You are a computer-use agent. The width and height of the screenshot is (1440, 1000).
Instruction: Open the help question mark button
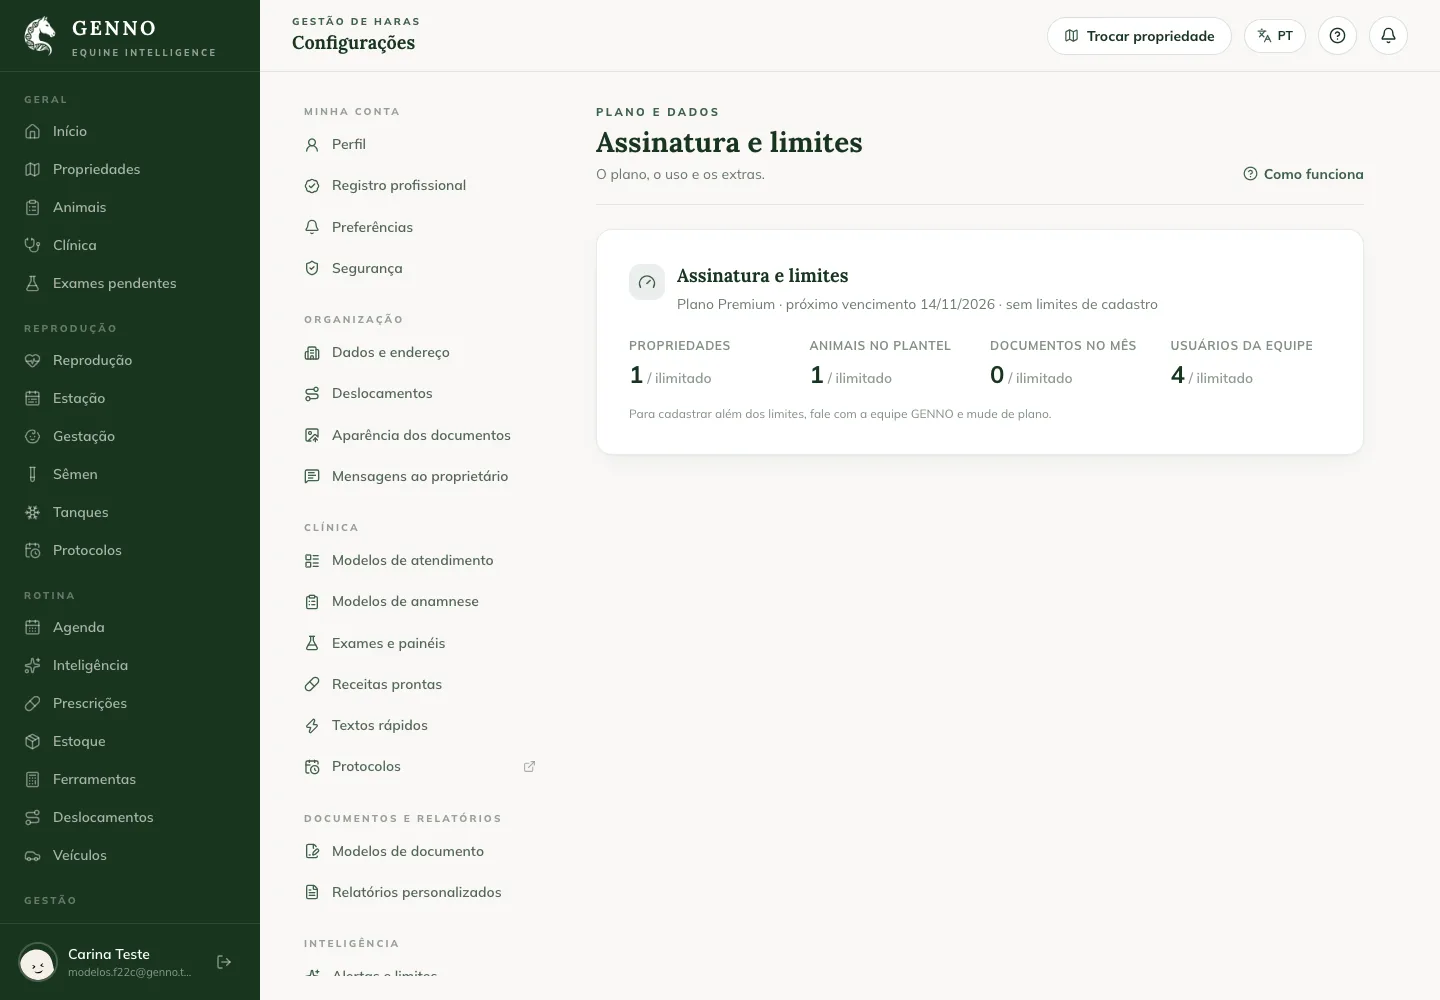[x=1337, y=36]
